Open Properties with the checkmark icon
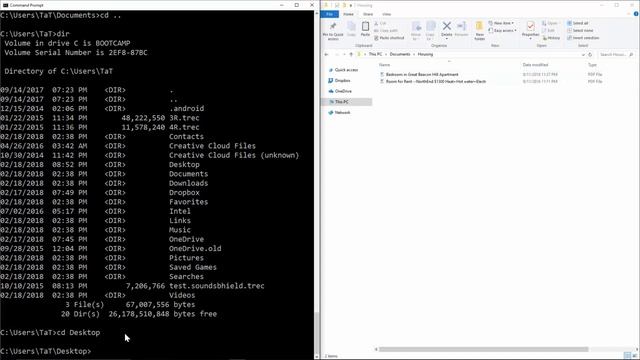 [x=530, y=27]
